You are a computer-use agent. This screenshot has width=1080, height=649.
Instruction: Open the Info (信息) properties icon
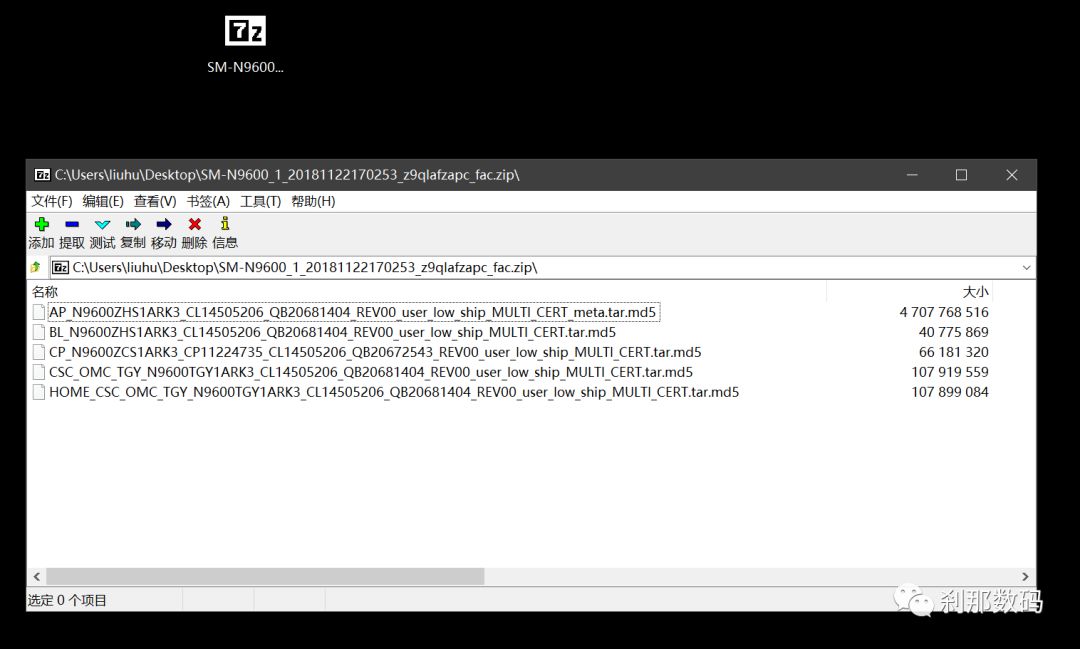pos(225,225)
